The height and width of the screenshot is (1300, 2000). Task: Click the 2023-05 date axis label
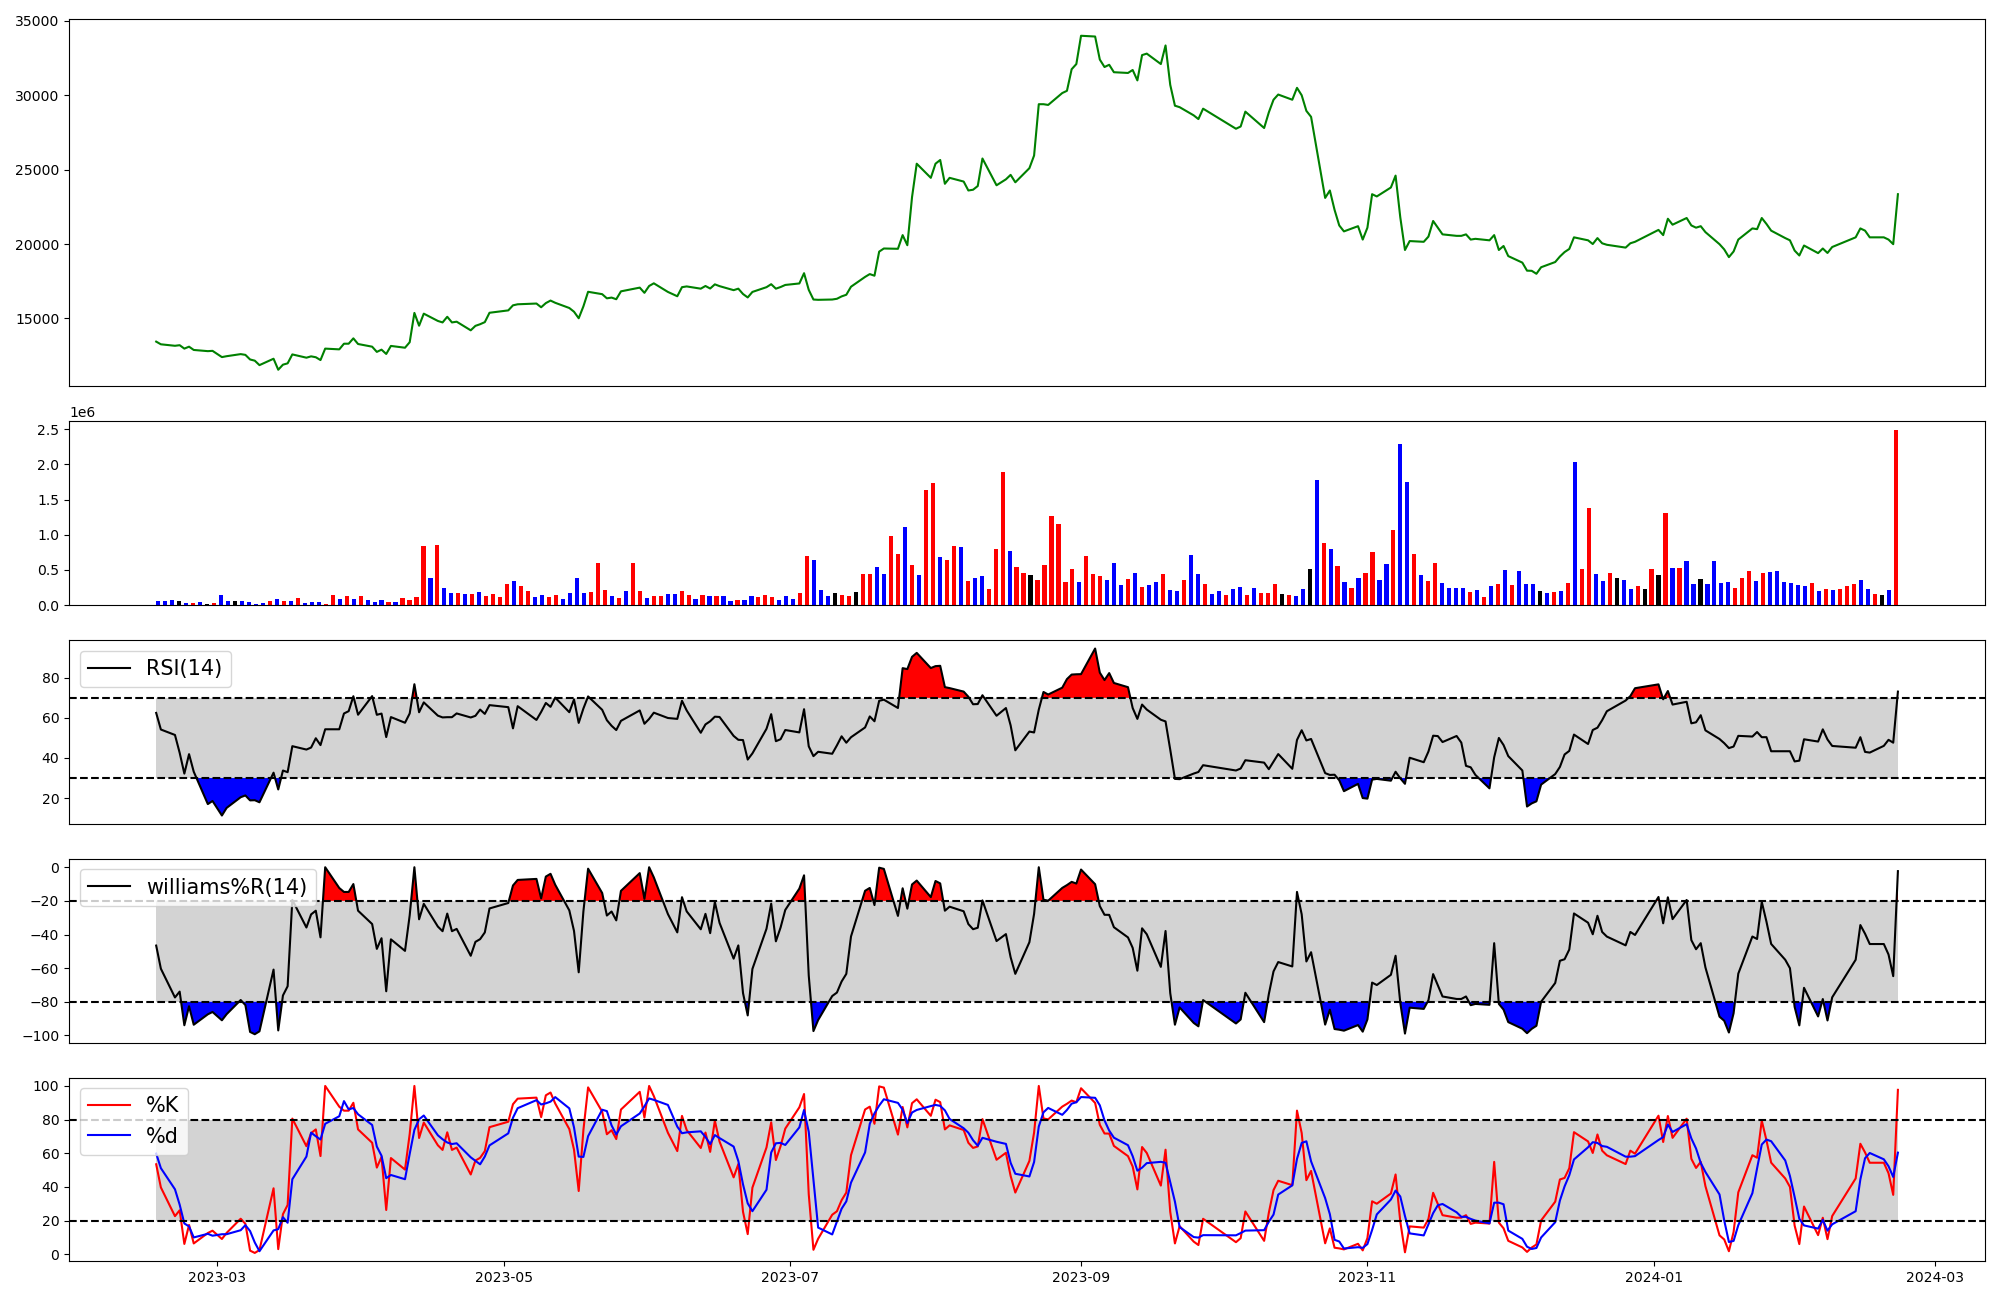[504, 1277]
